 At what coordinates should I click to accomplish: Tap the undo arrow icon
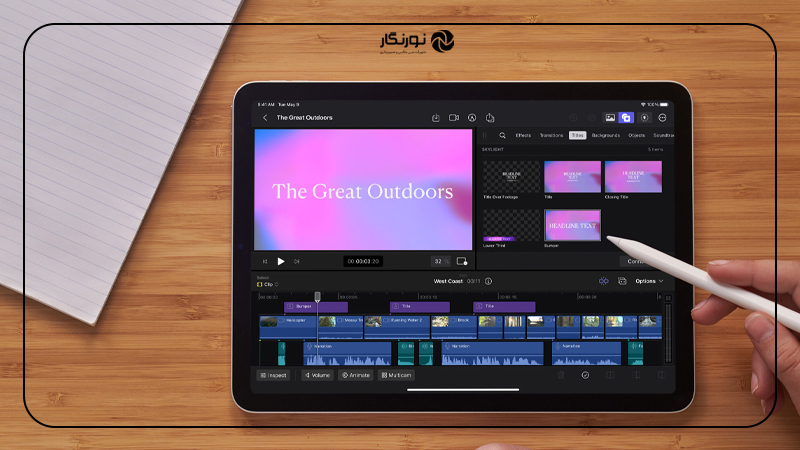pos(573,118)
